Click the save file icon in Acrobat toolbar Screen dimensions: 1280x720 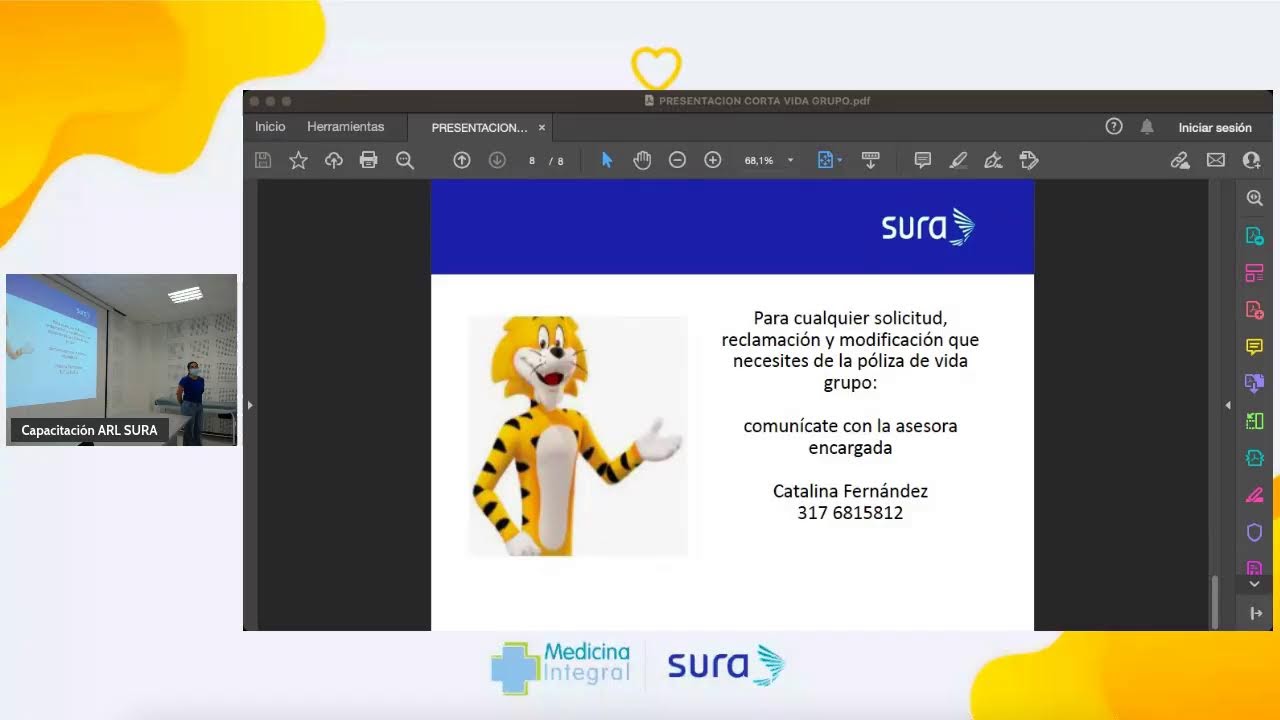[x=263, y=160]
